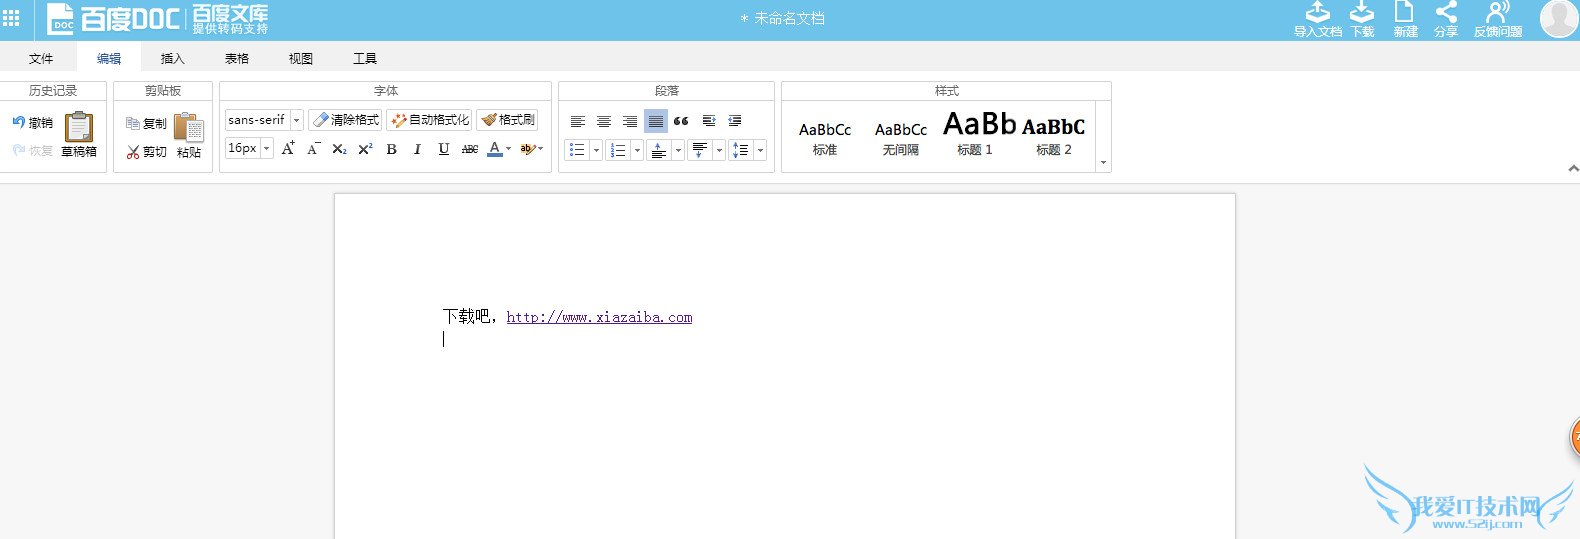Expand the styles gallery arrow
The image size is (1580, 539).
(x=1103, y=162)
